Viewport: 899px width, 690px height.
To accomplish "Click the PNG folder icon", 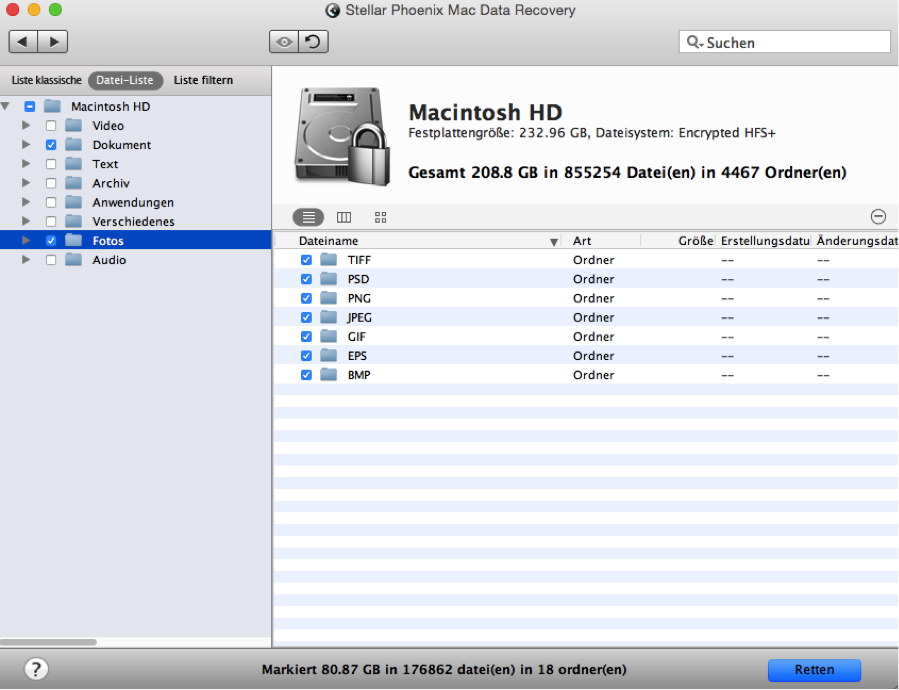I will 329,298.
